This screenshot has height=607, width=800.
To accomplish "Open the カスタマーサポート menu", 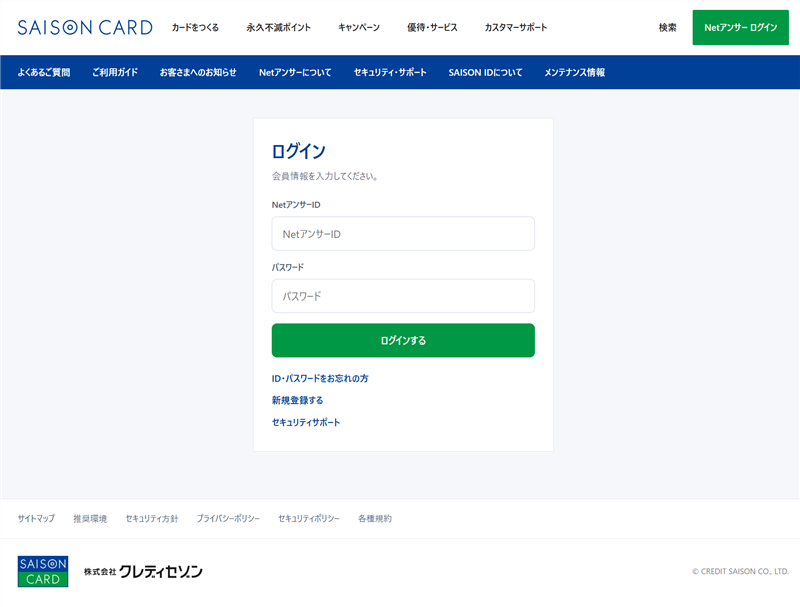I will [516, 28].
